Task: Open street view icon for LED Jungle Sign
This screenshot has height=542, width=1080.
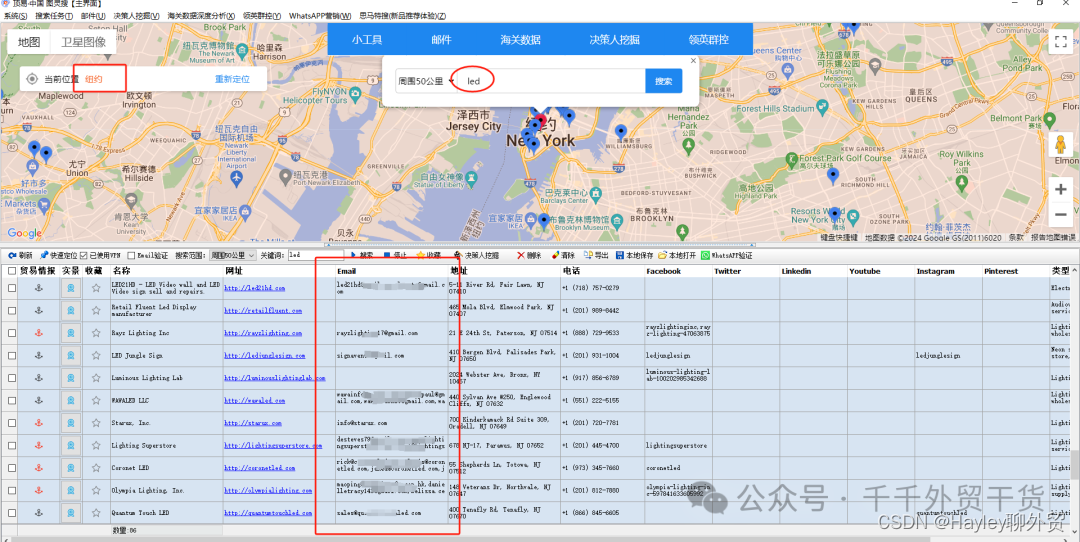Action: (70, 355)
